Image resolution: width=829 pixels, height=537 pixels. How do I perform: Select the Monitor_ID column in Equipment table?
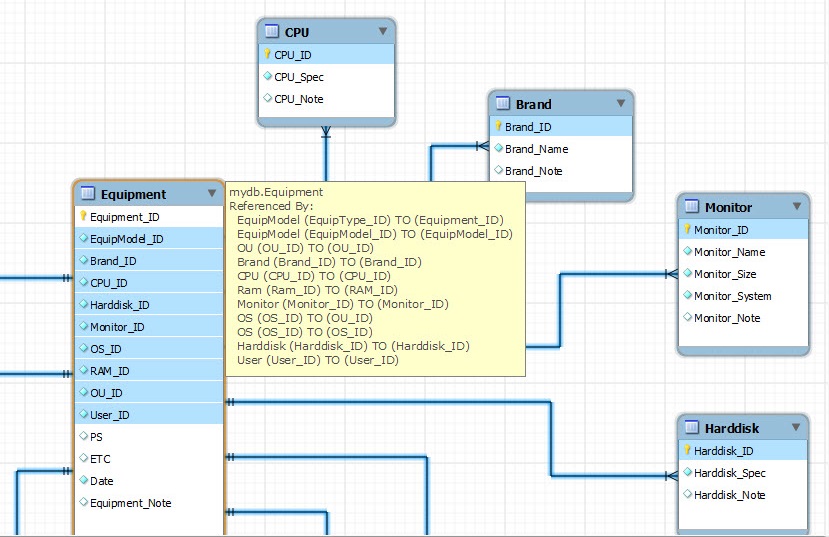coord(149,327)
